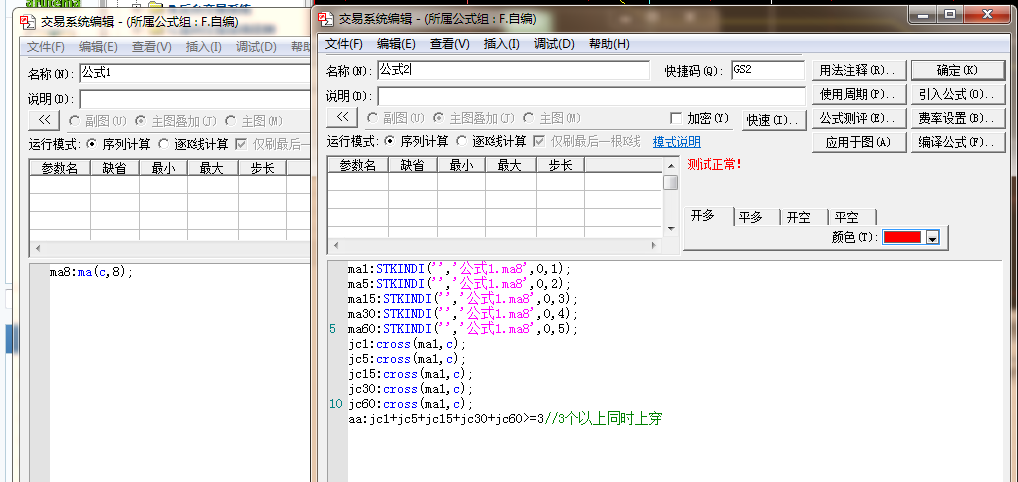The width and height of the screenshot is (1018, 482).
Task: Open 帮助(H) menu in 公式2 window
Action: (609, 44)
